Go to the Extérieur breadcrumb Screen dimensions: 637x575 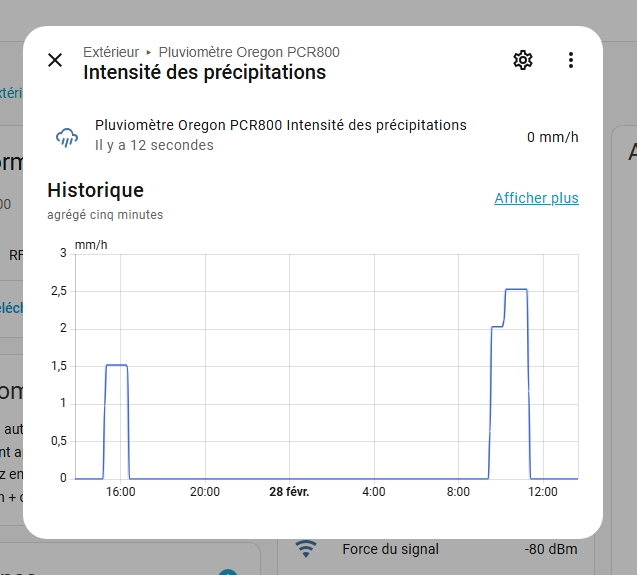coord(111,52)
